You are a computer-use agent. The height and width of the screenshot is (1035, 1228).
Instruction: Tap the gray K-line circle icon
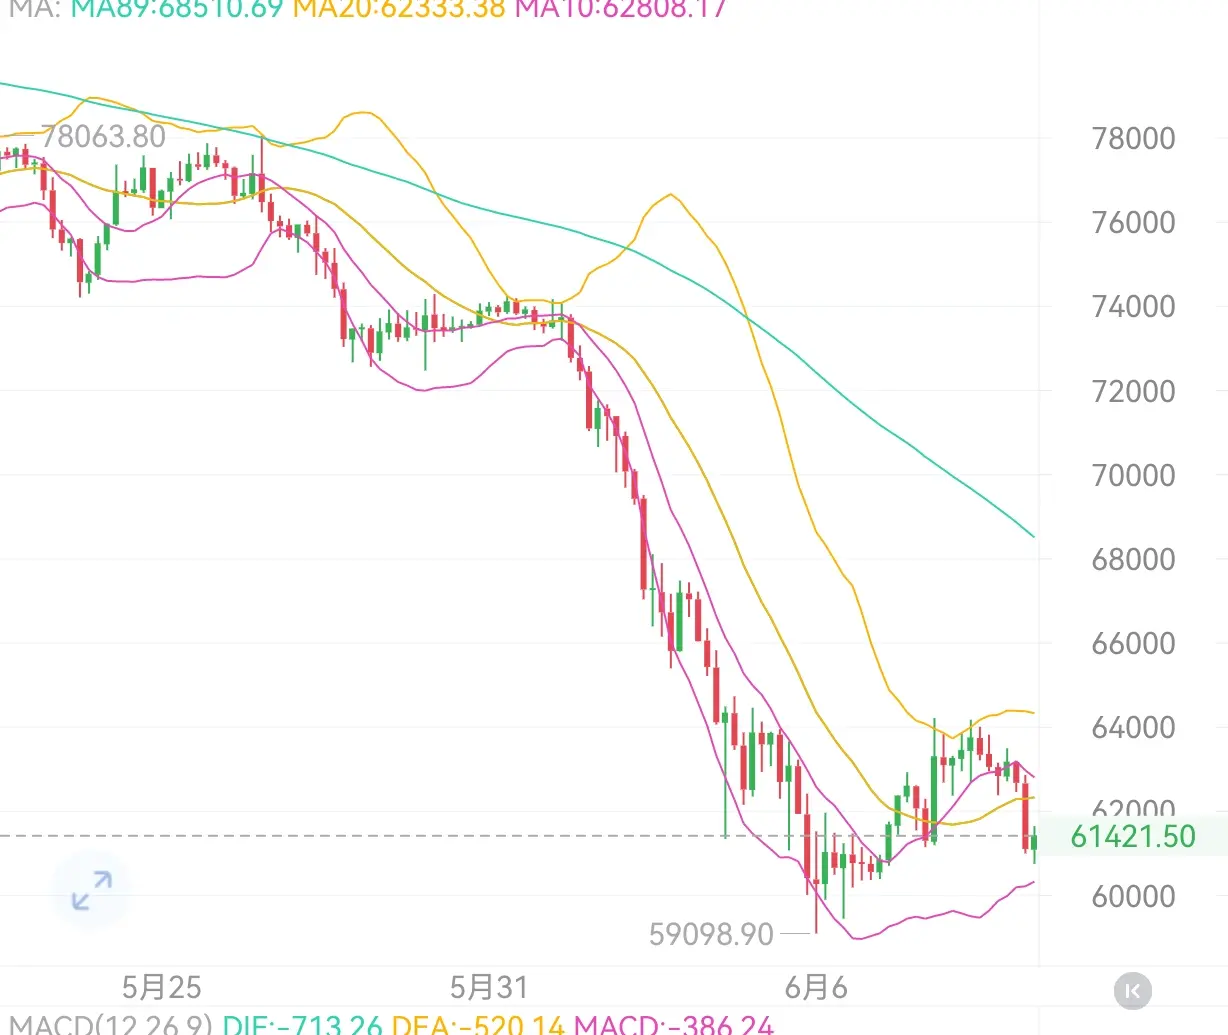tap(1132, 991)
